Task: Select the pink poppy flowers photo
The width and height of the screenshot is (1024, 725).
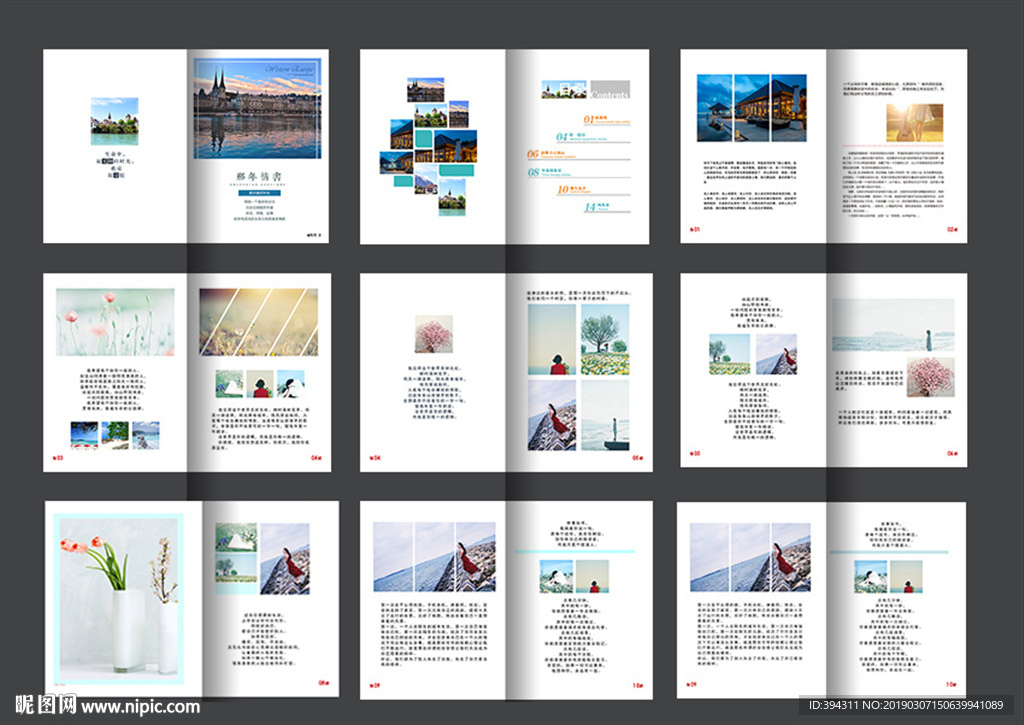Action: click(115, 322)
